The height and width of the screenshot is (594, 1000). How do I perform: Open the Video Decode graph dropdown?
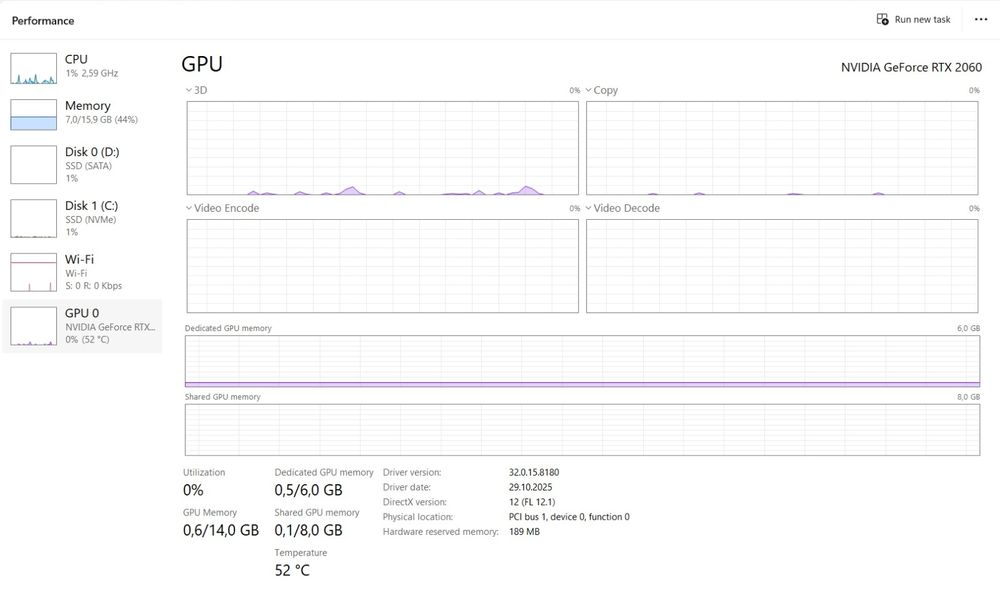(590, 208)
